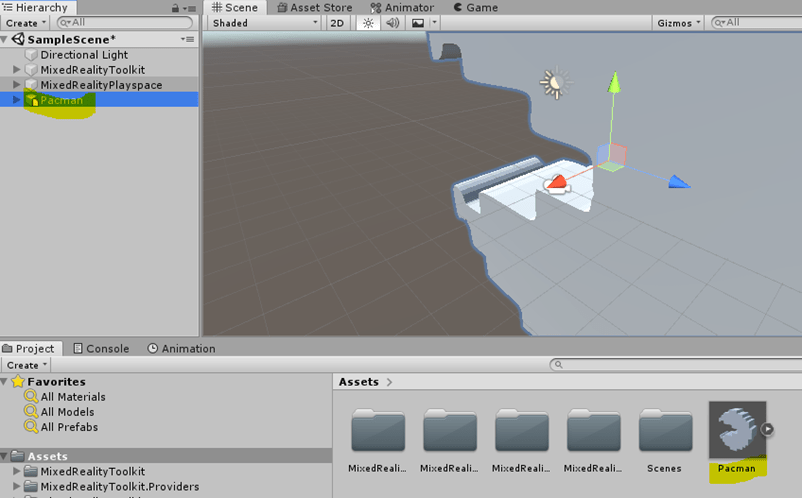The image size is (802, 498).
Task: Expand the MixedRealityToolkit hierarchy item
Action: (16, 70)
